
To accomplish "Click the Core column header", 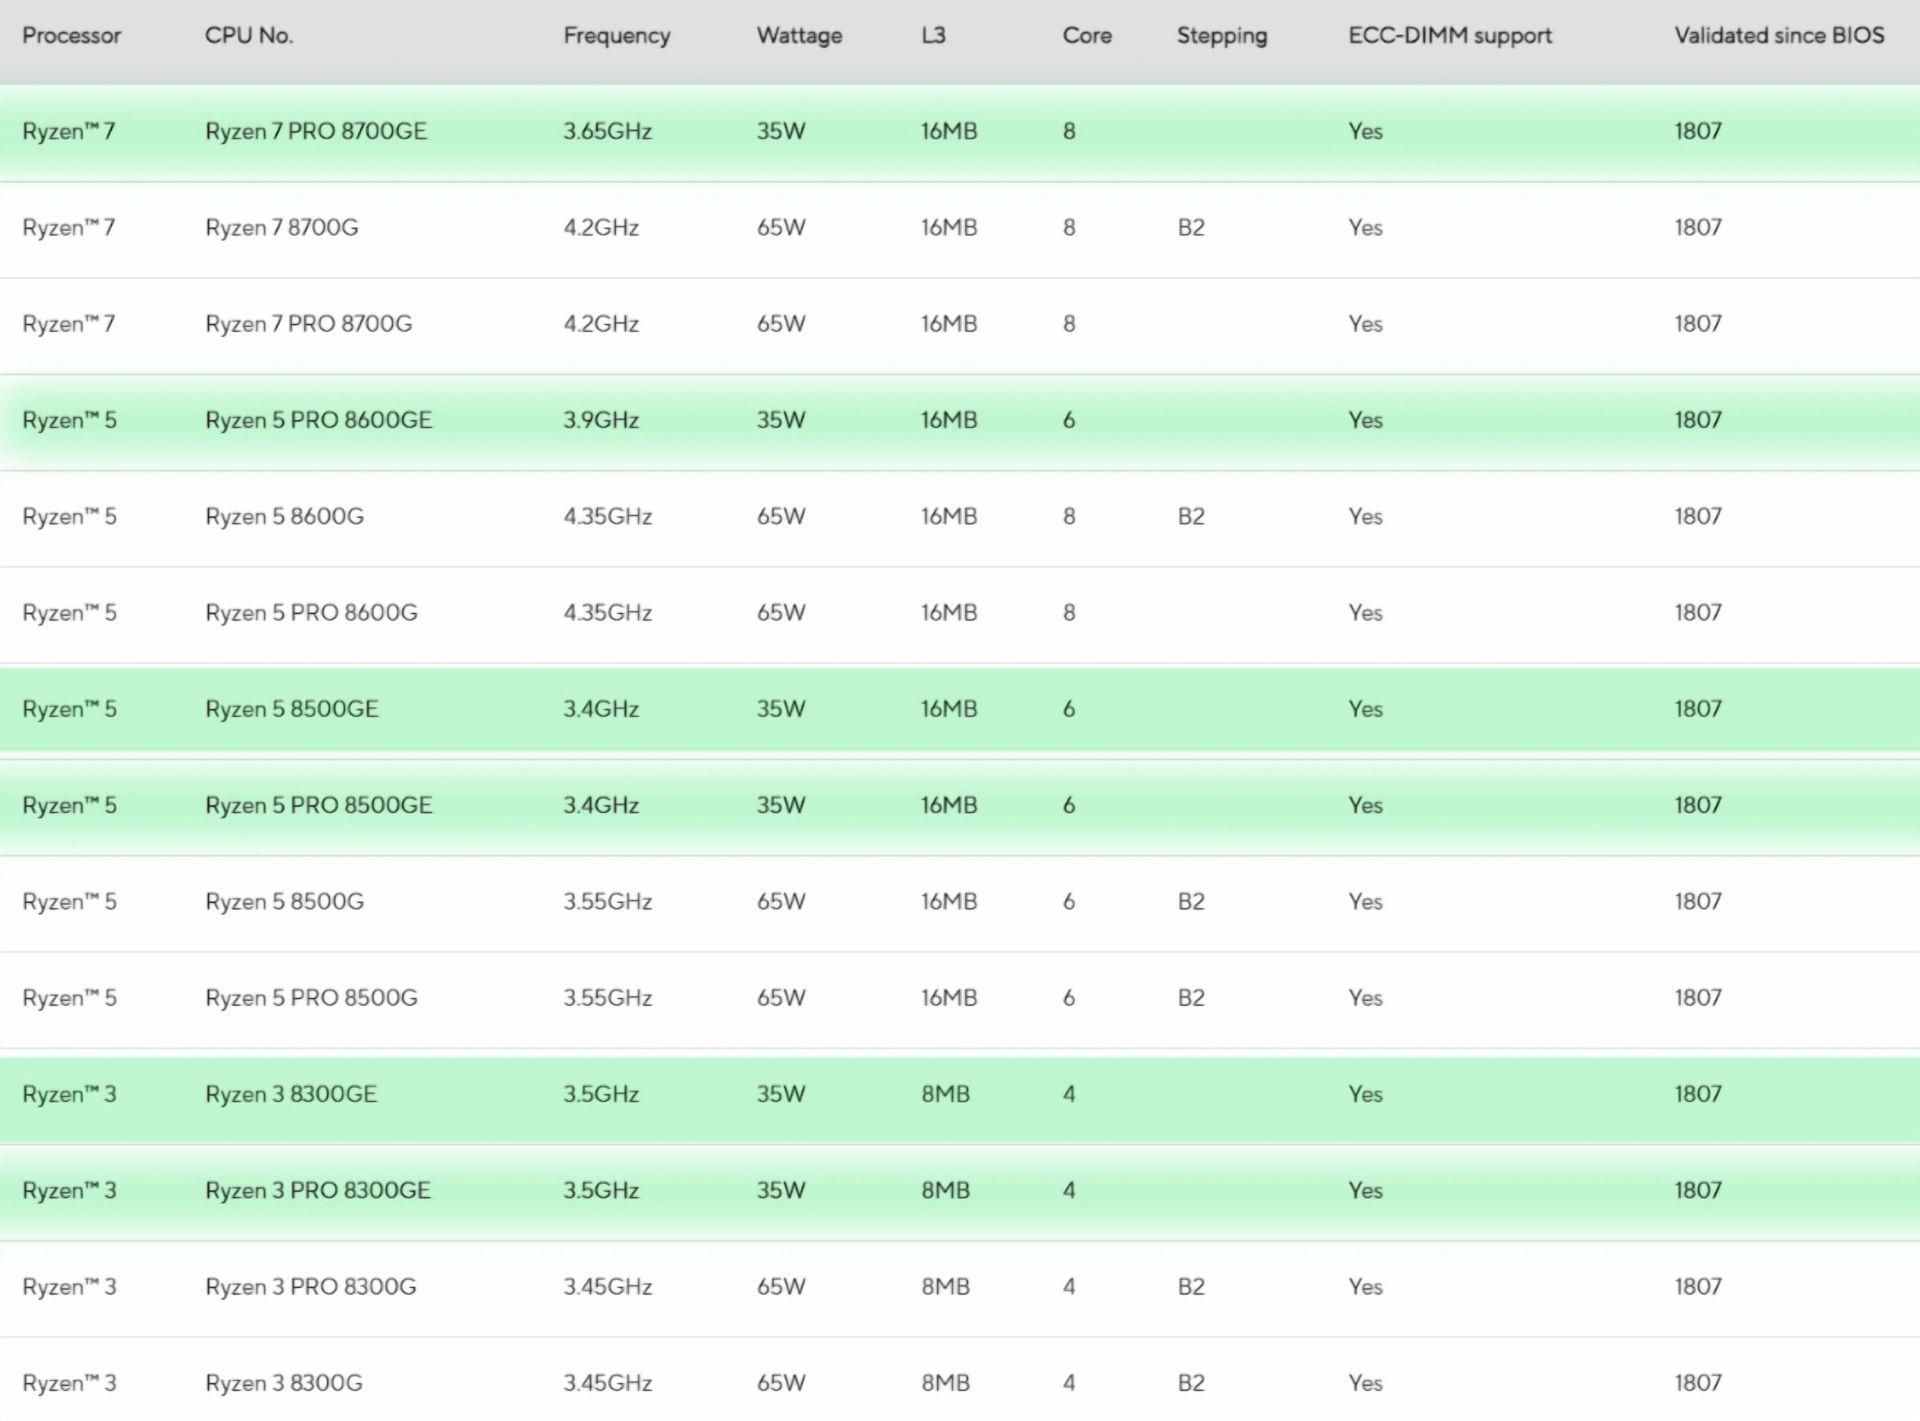I will click(x=1087, y=36).
